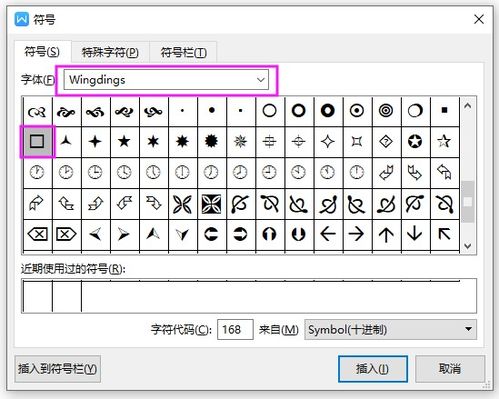Pick the up-left diagonal arrow symbol

444,234
